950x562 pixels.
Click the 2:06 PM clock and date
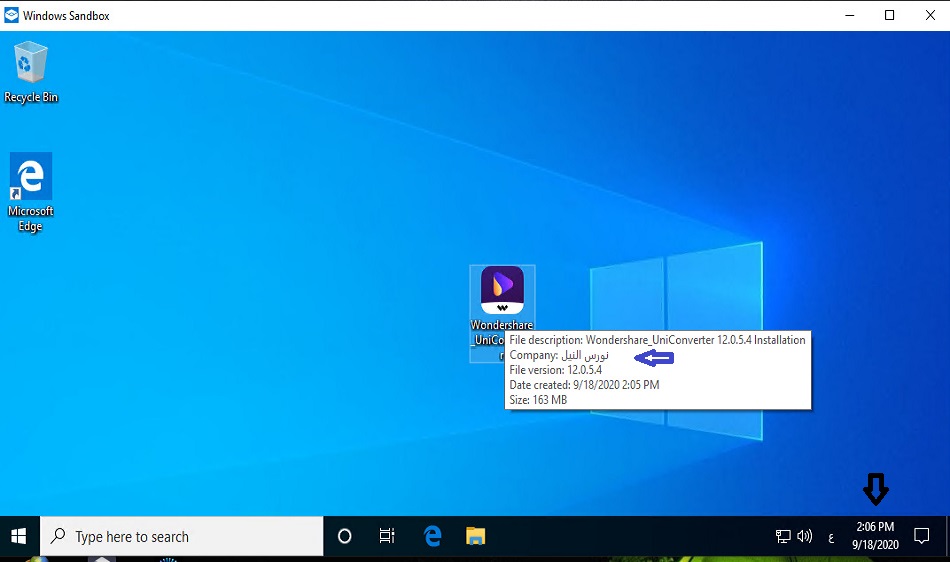click(x=875, y=536)
